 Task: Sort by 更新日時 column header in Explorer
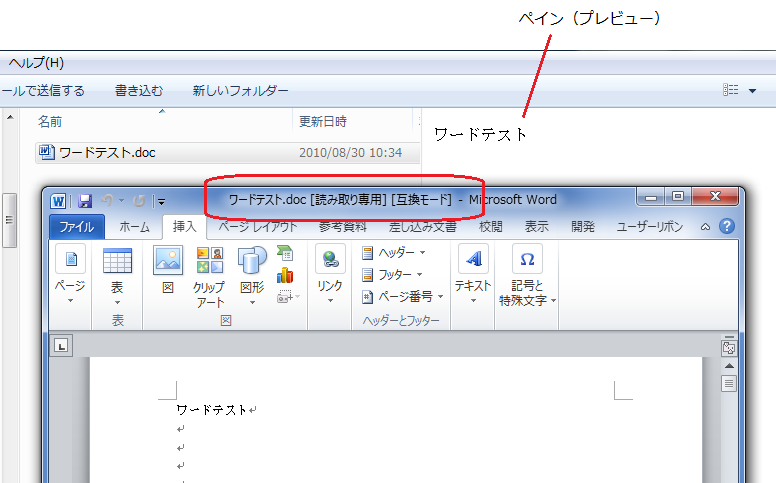323,122
